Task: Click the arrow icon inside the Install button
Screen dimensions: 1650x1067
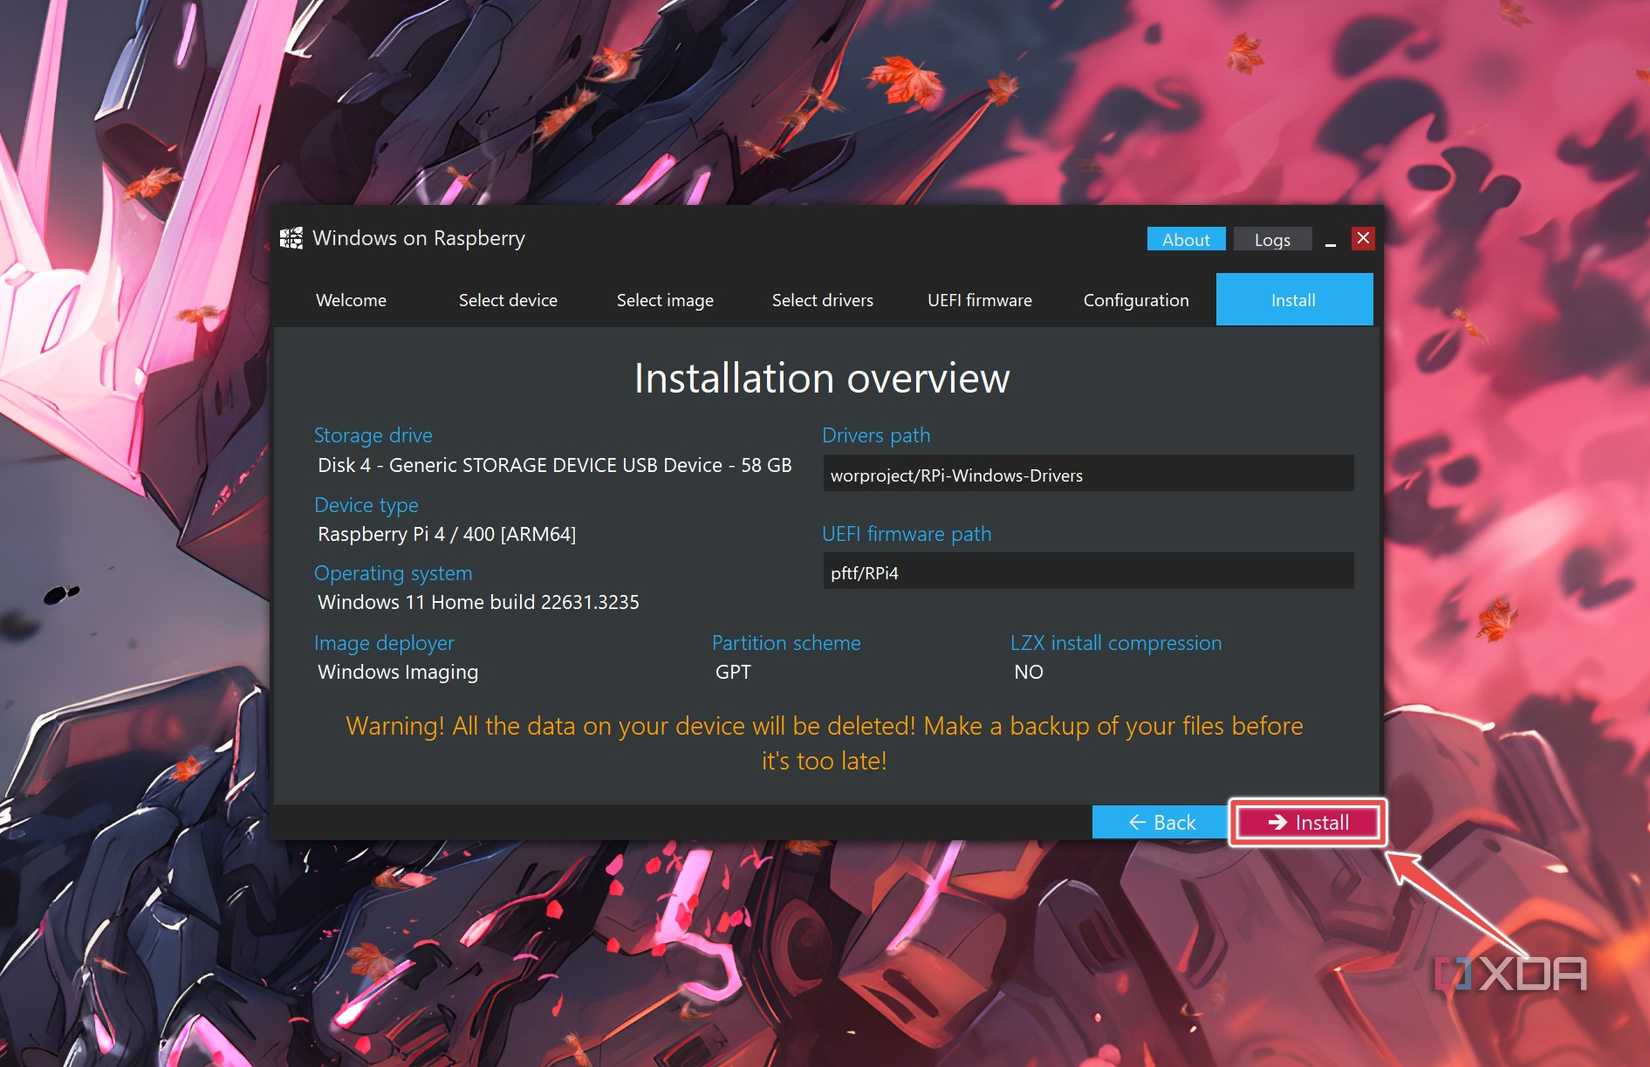Action: click(x=1276, y=822)
